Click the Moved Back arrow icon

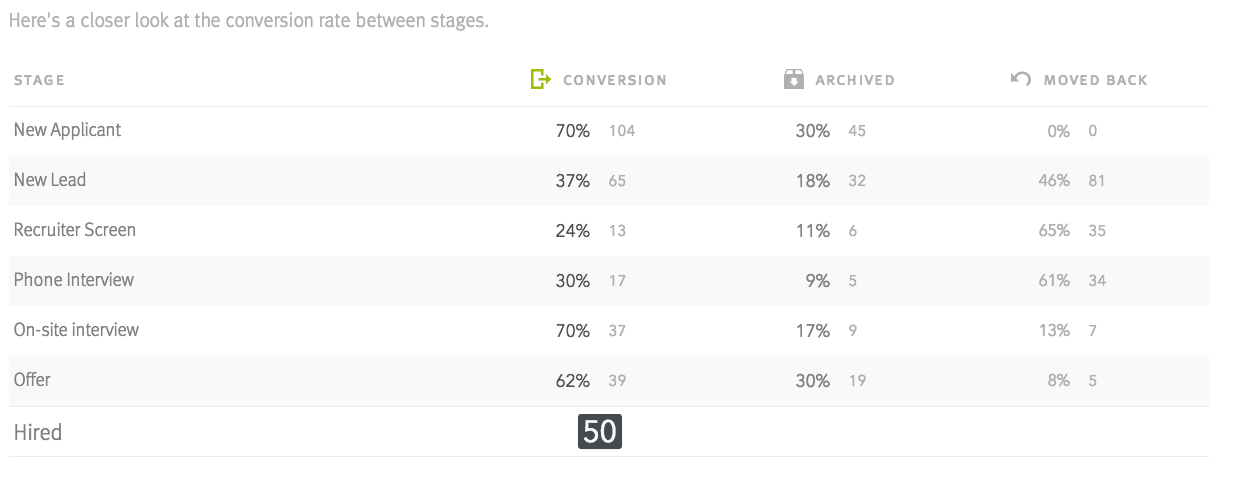point(1020,79)
